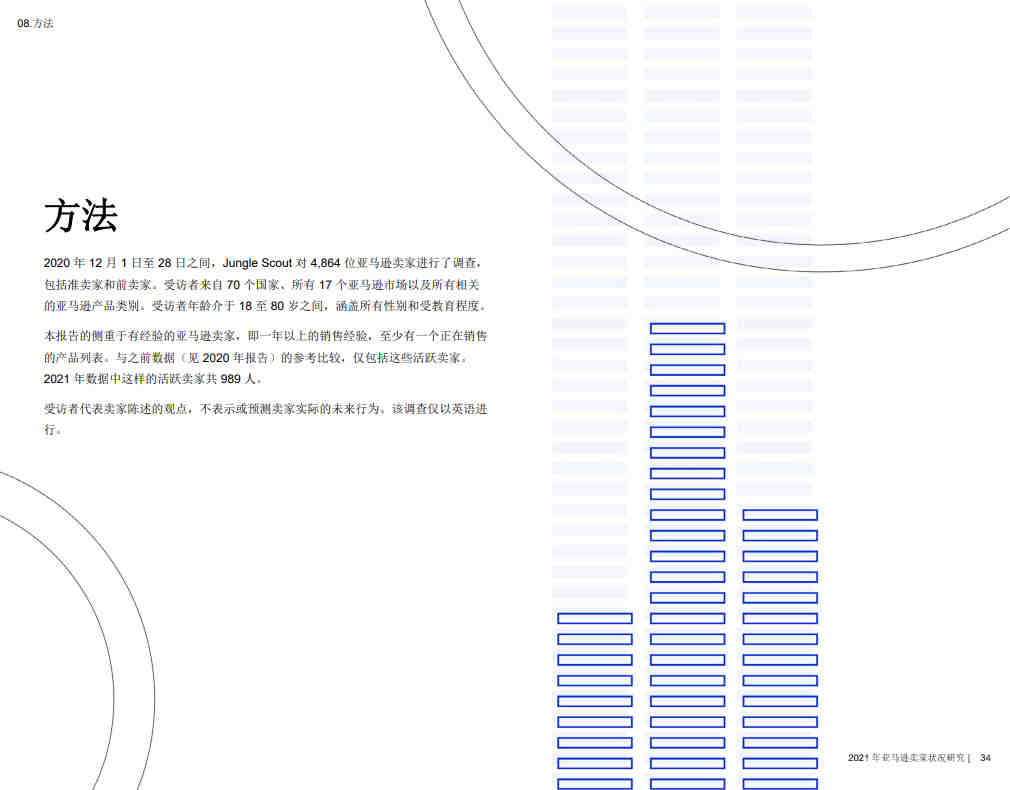Click the '08.方法' section header label
Viewport: 1010px width, 790px height.
click(x=35, y=23)
